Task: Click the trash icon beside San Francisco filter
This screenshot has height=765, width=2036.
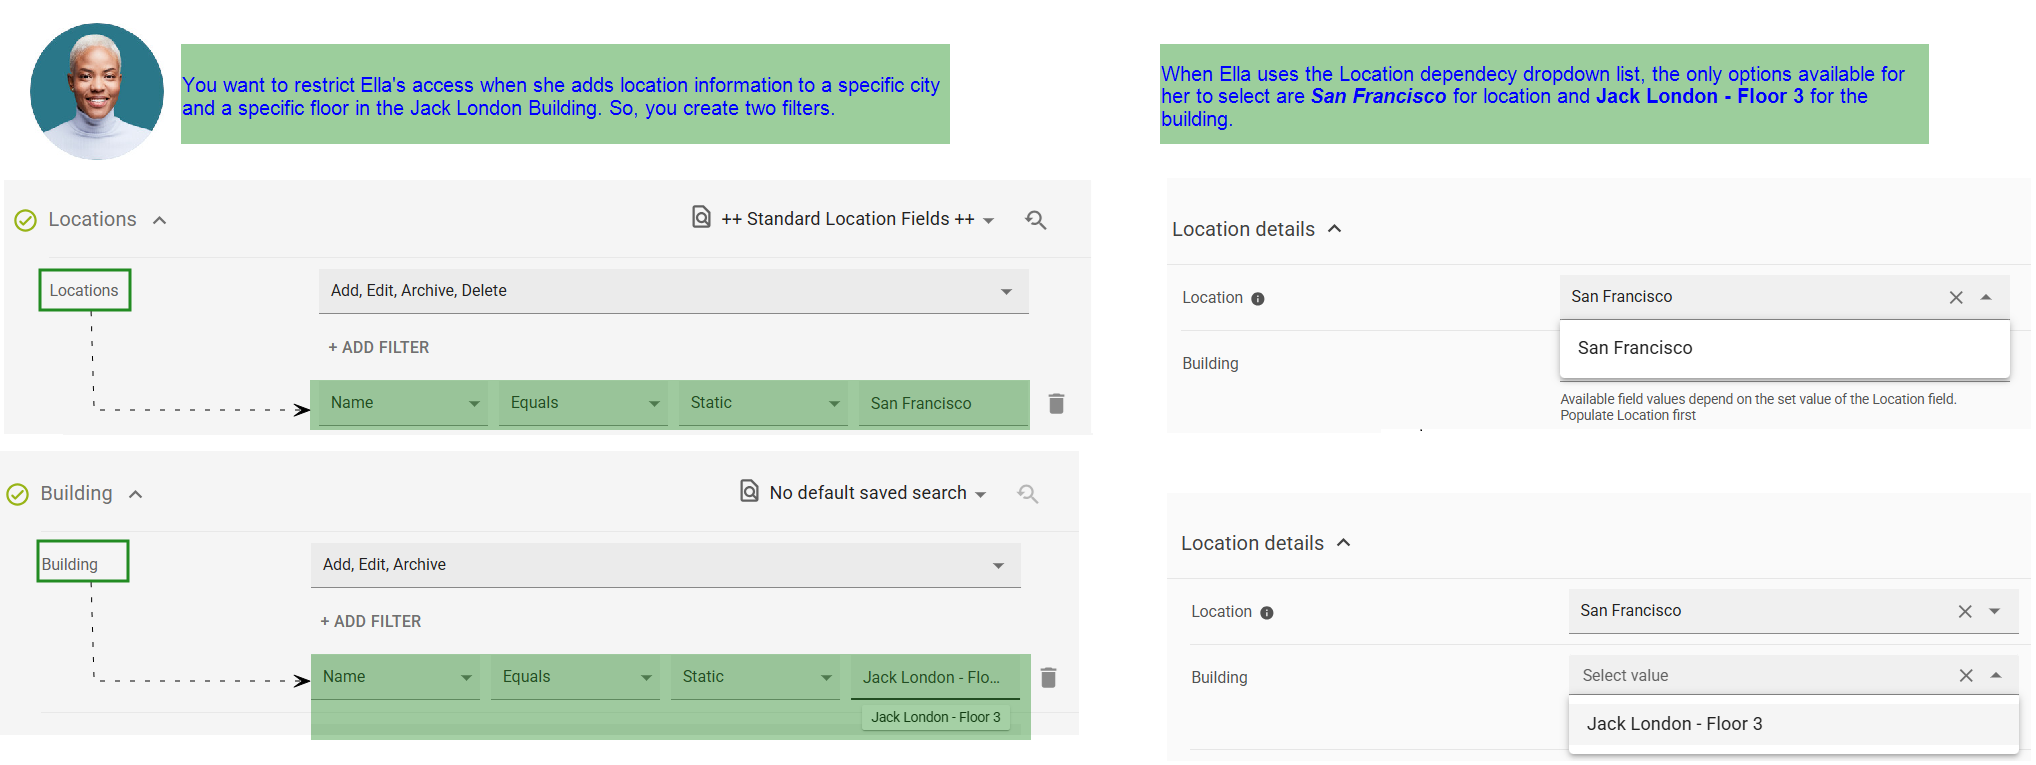Action: click(1055, 403)
